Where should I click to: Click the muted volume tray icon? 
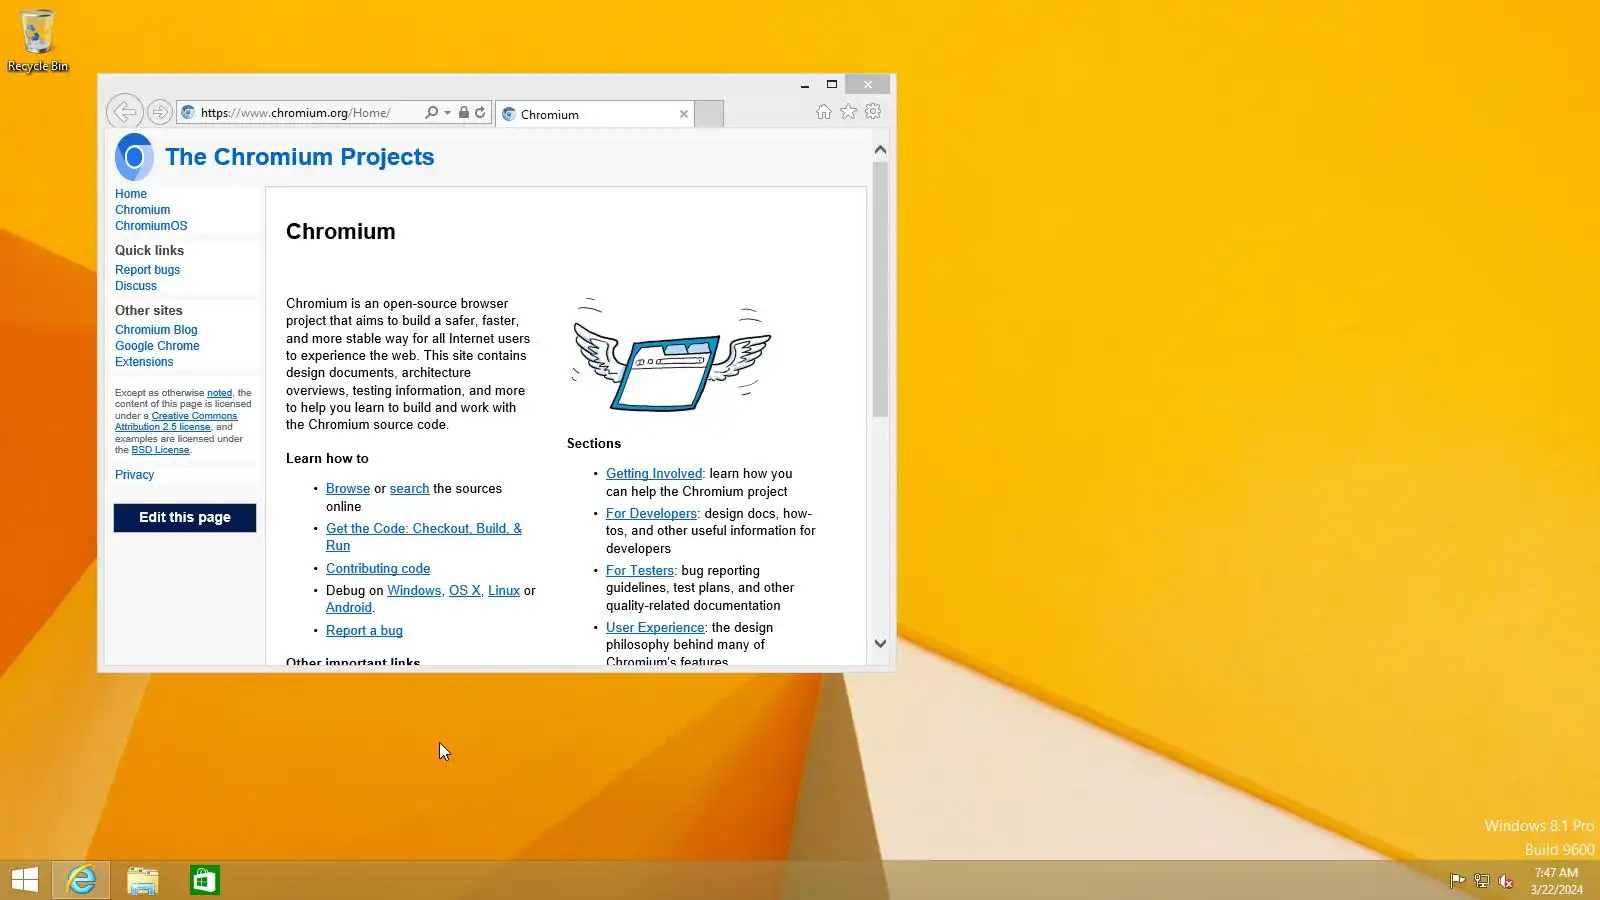click(1506, 881)
